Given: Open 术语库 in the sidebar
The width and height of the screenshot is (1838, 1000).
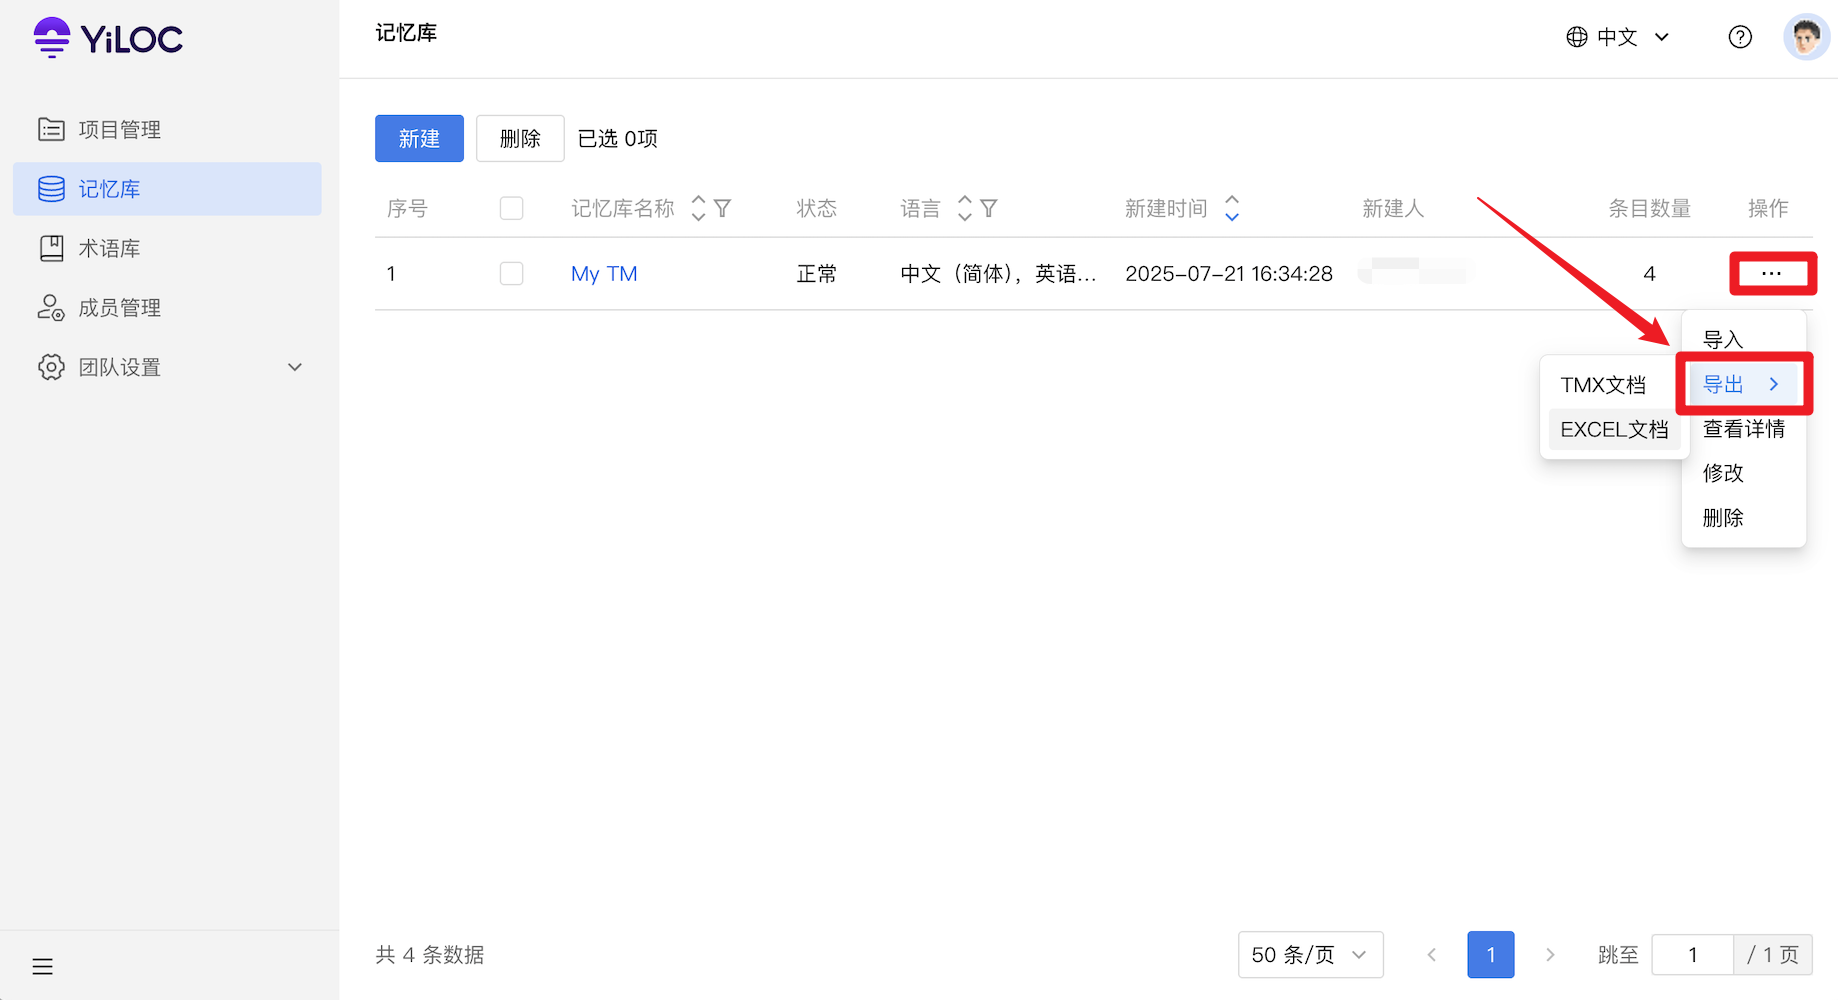Looking at the screenshot, I should pyautogui.click(x=167, y=248).
